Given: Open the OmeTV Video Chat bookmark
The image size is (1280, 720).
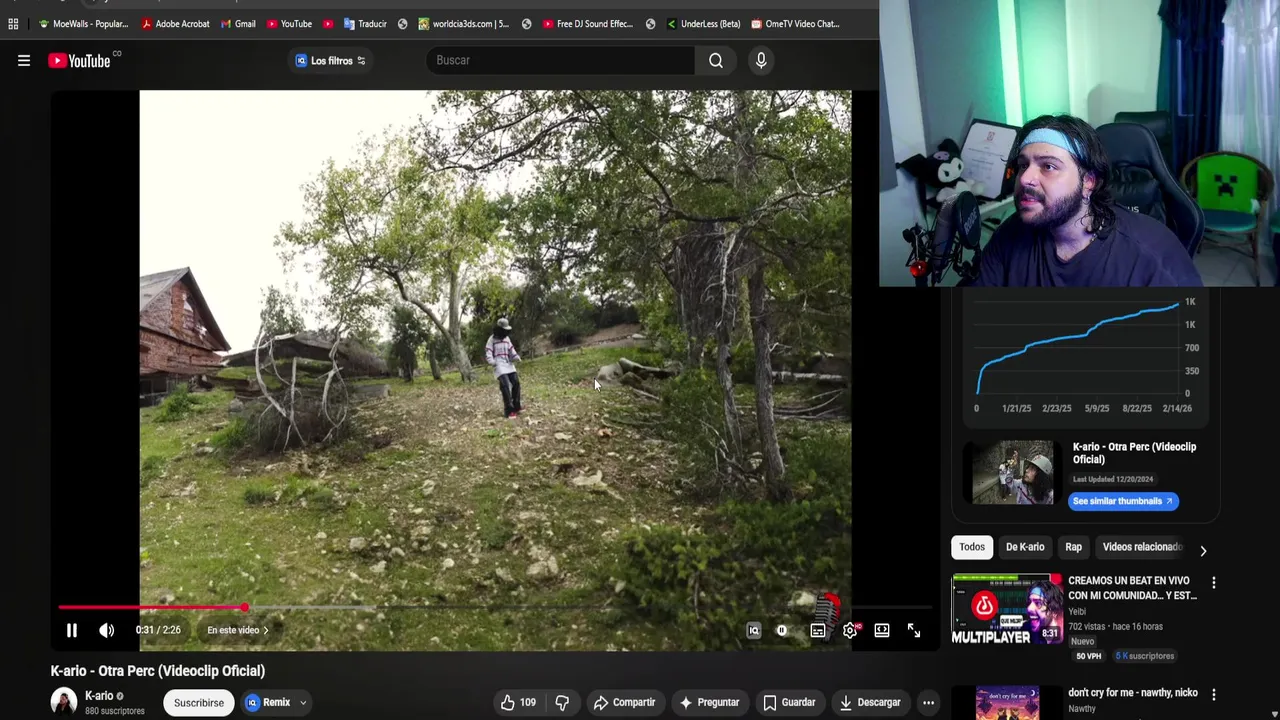Looking at the screenshot, I should click(795, 24).
